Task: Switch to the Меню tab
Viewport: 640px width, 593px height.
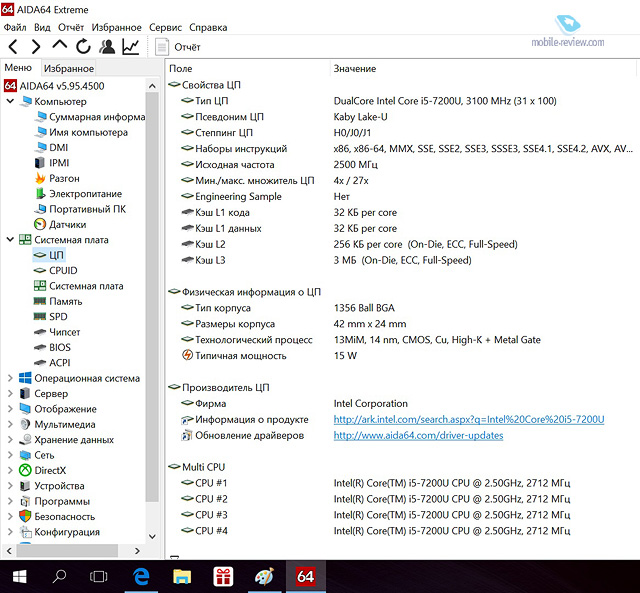Action: pos(18,67)
